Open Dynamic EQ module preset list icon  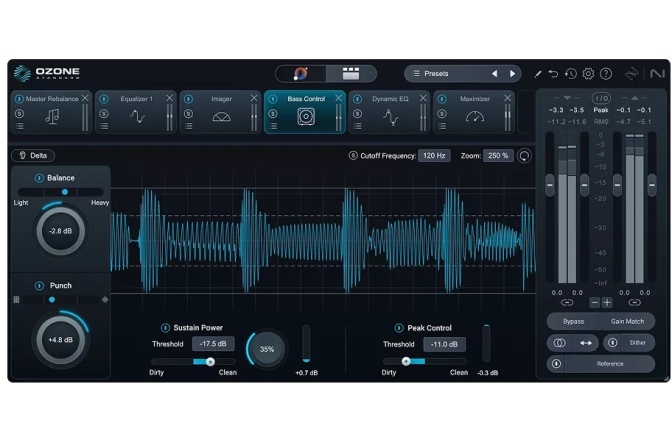[357, 126]
